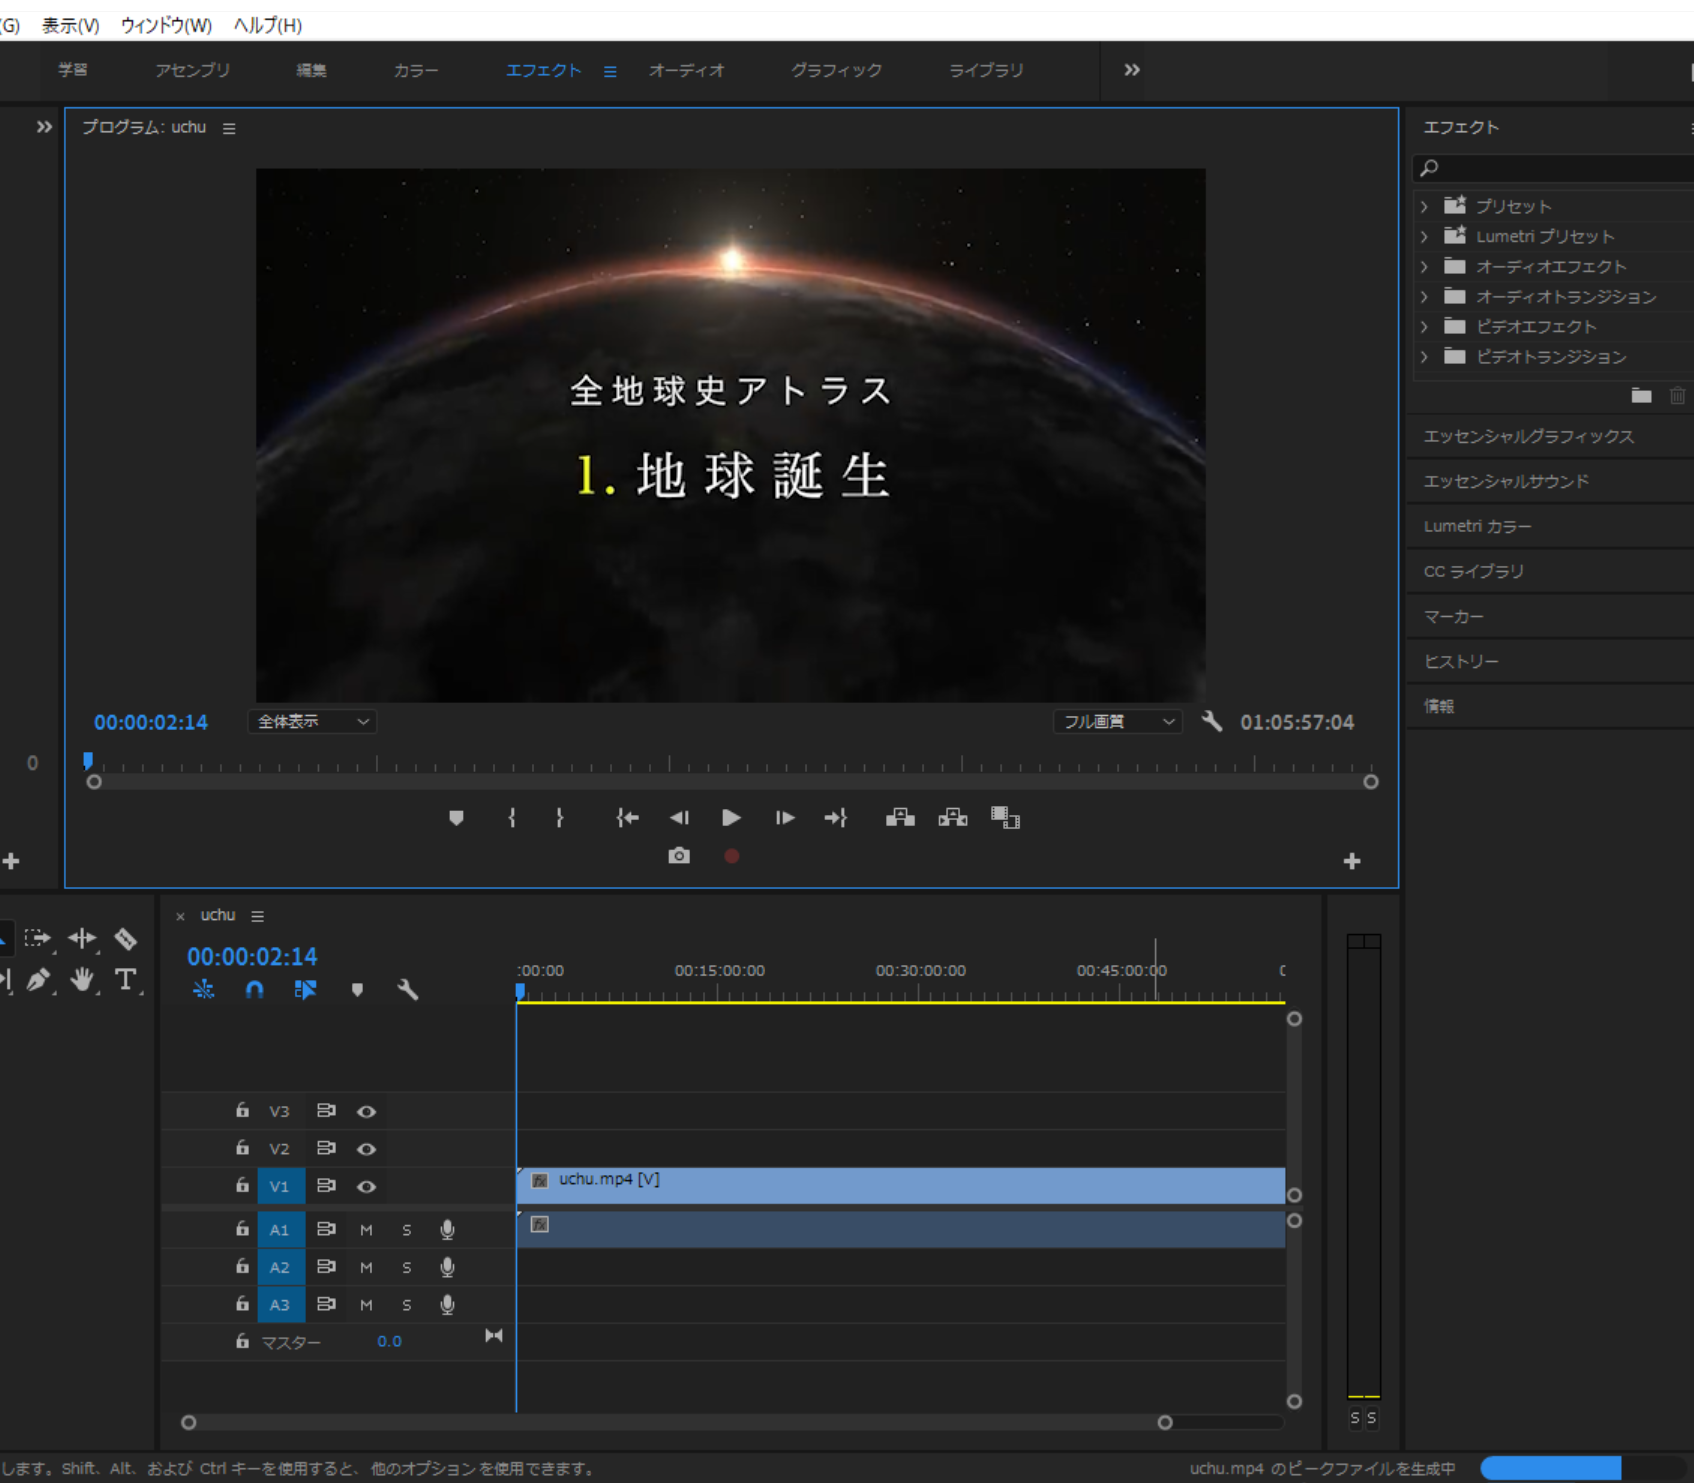This screenshot has width=1694, height=1483.
Task: Click the Program monitor playhead marker
Action: 88,761
